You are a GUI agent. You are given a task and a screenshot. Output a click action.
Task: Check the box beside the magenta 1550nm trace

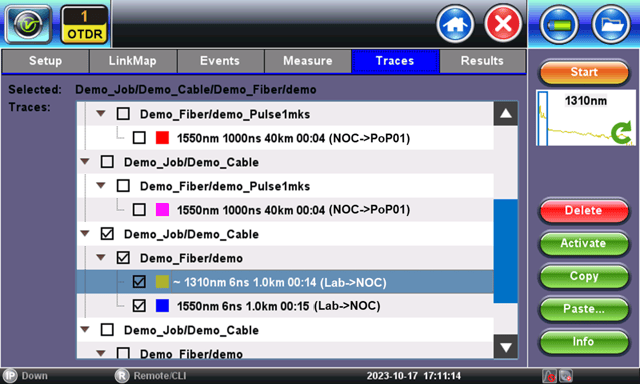pos(139,210)
